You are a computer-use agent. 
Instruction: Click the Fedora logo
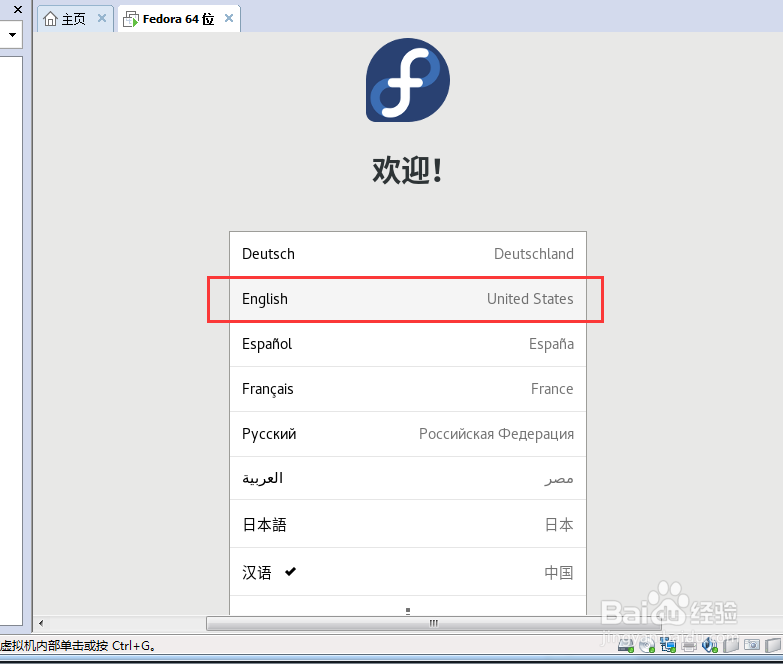pos(407,80)
